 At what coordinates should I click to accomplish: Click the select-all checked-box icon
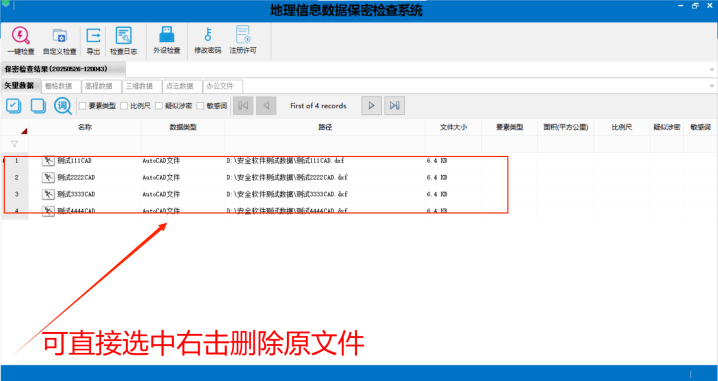pyautogui.click(x=14, y=106)
